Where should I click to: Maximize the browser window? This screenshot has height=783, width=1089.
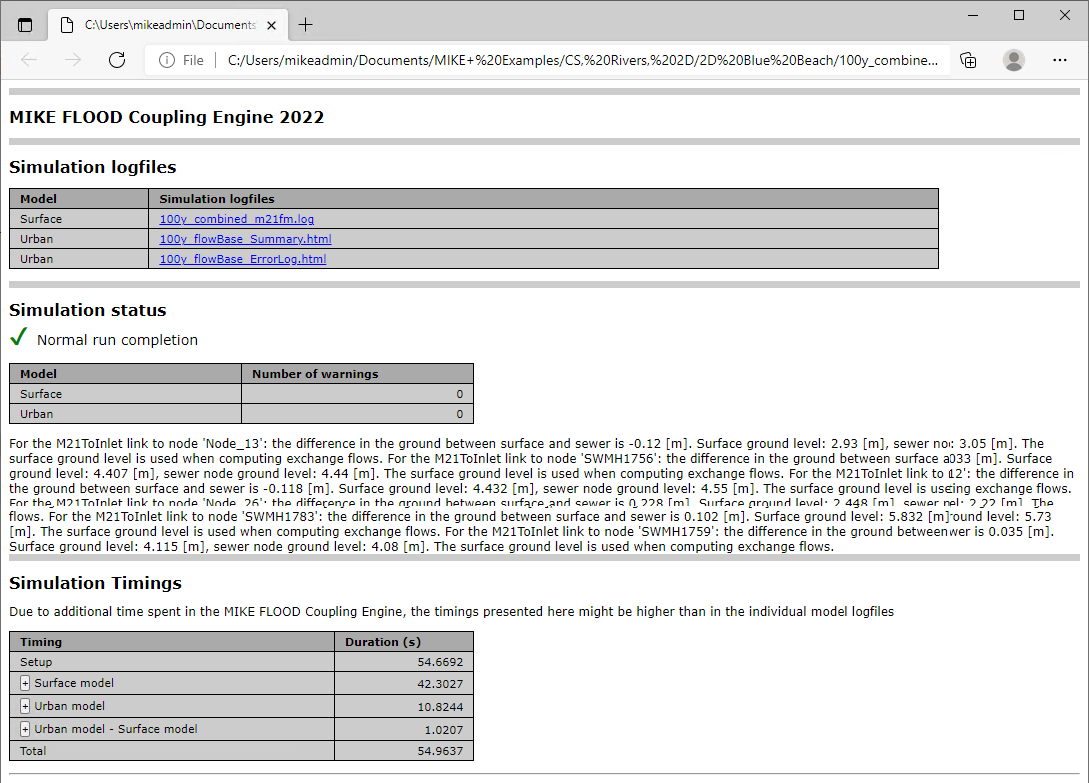pos(1019,15)
